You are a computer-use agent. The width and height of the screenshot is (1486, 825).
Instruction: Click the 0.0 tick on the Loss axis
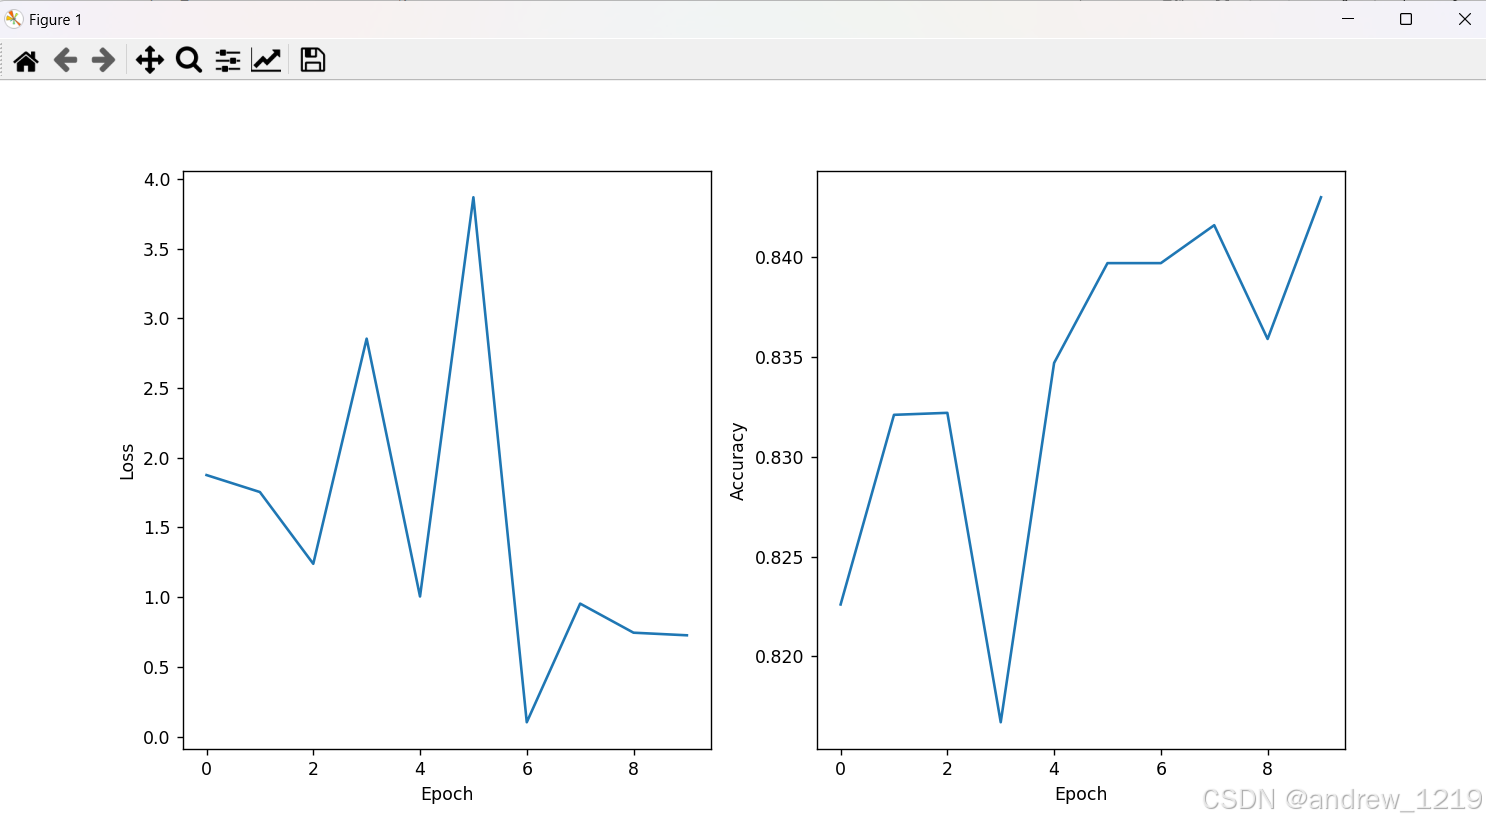[x=157, y=738]
